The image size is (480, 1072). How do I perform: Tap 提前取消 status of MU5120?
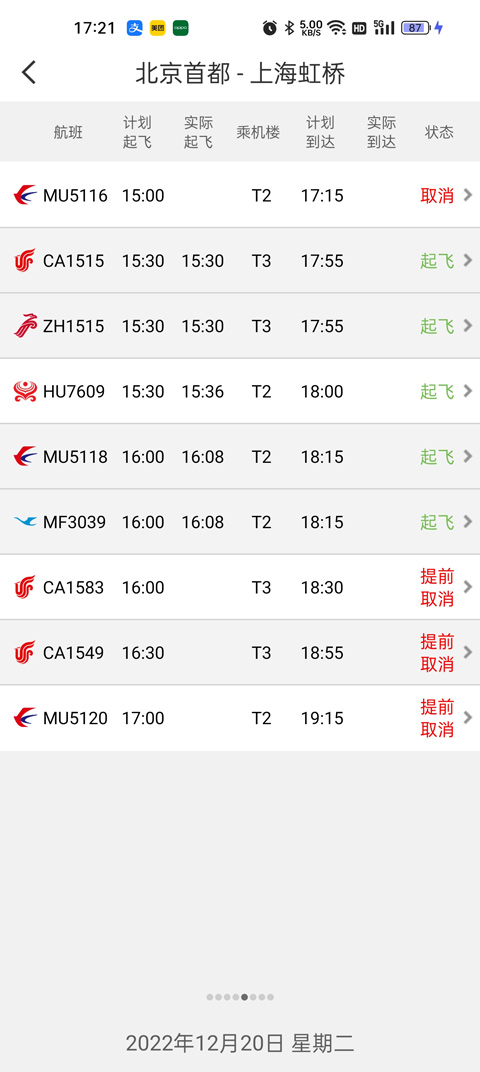pos(437,718)
